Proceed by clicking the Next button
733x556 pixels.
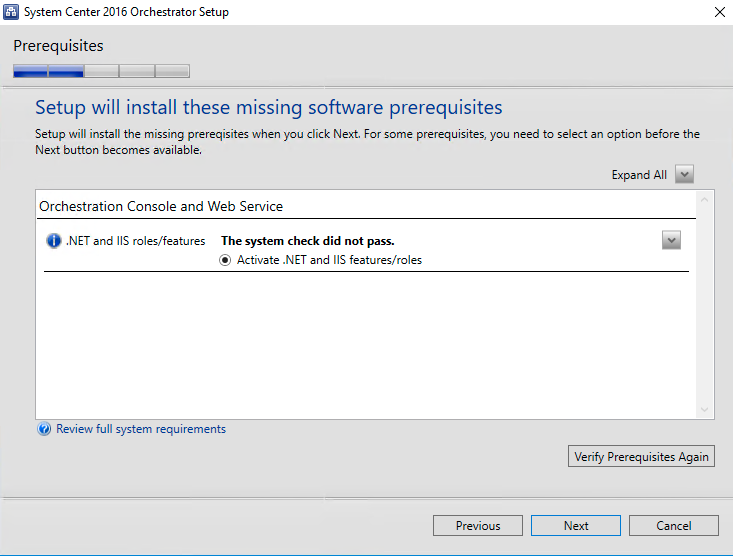(x=576, y=526)
